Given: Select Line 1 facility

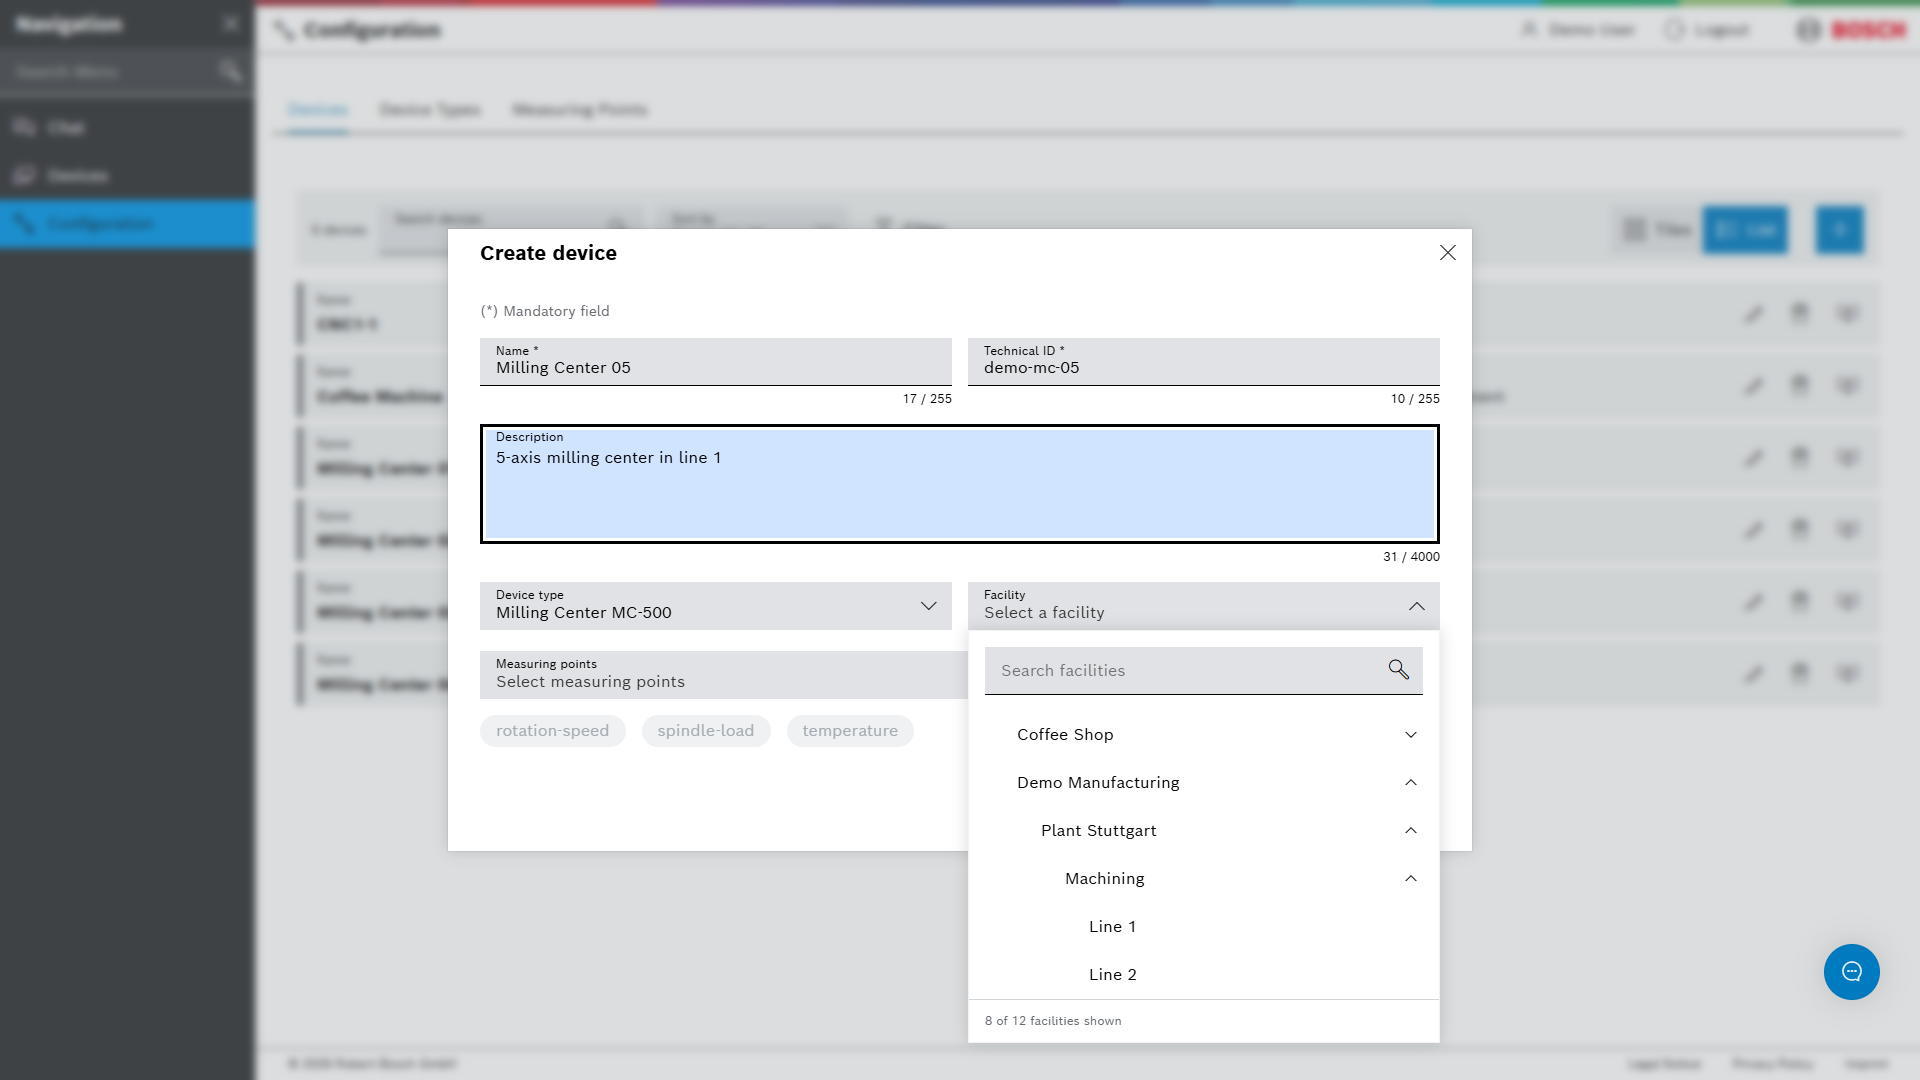Looking at the screenshot, I should (1204, 926).
